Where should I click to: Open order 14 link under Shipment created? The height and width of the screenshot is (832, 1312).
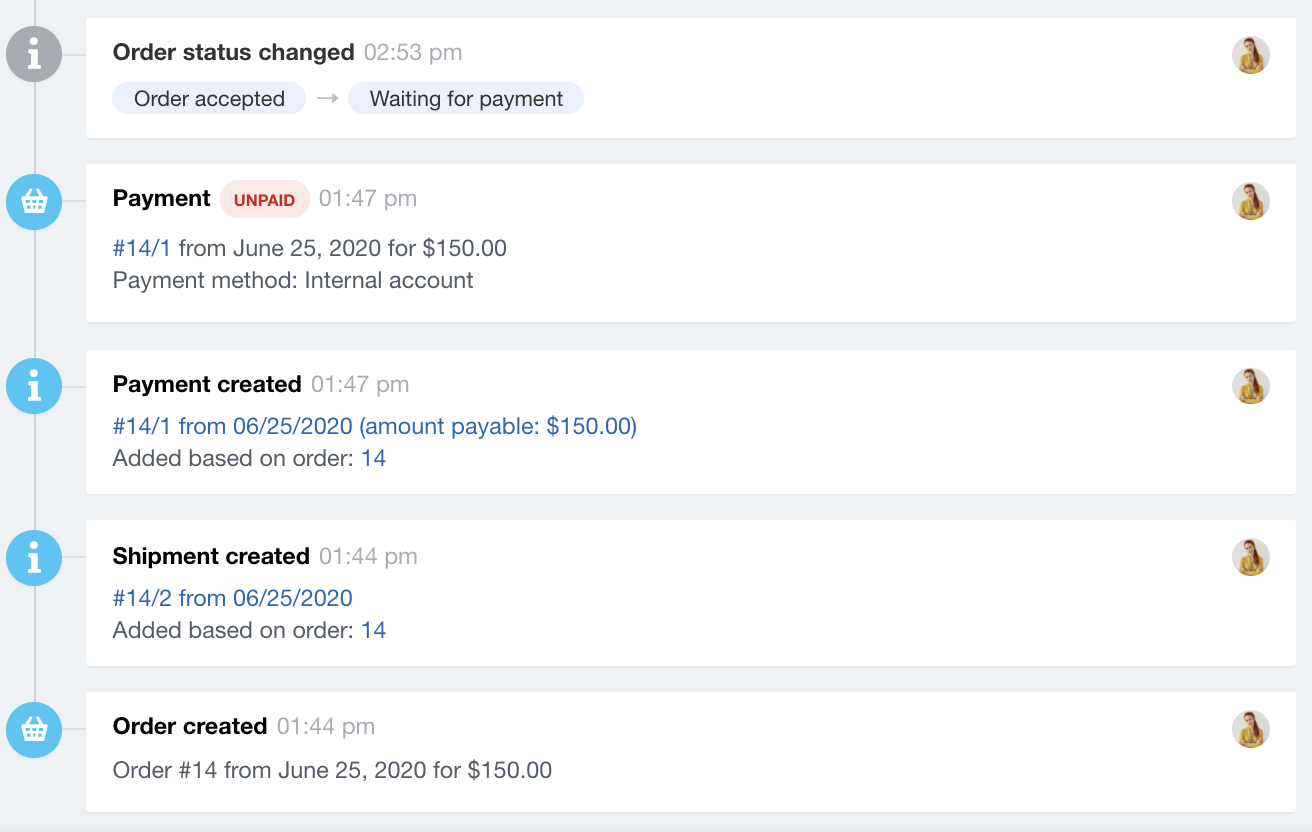(374, 630)
